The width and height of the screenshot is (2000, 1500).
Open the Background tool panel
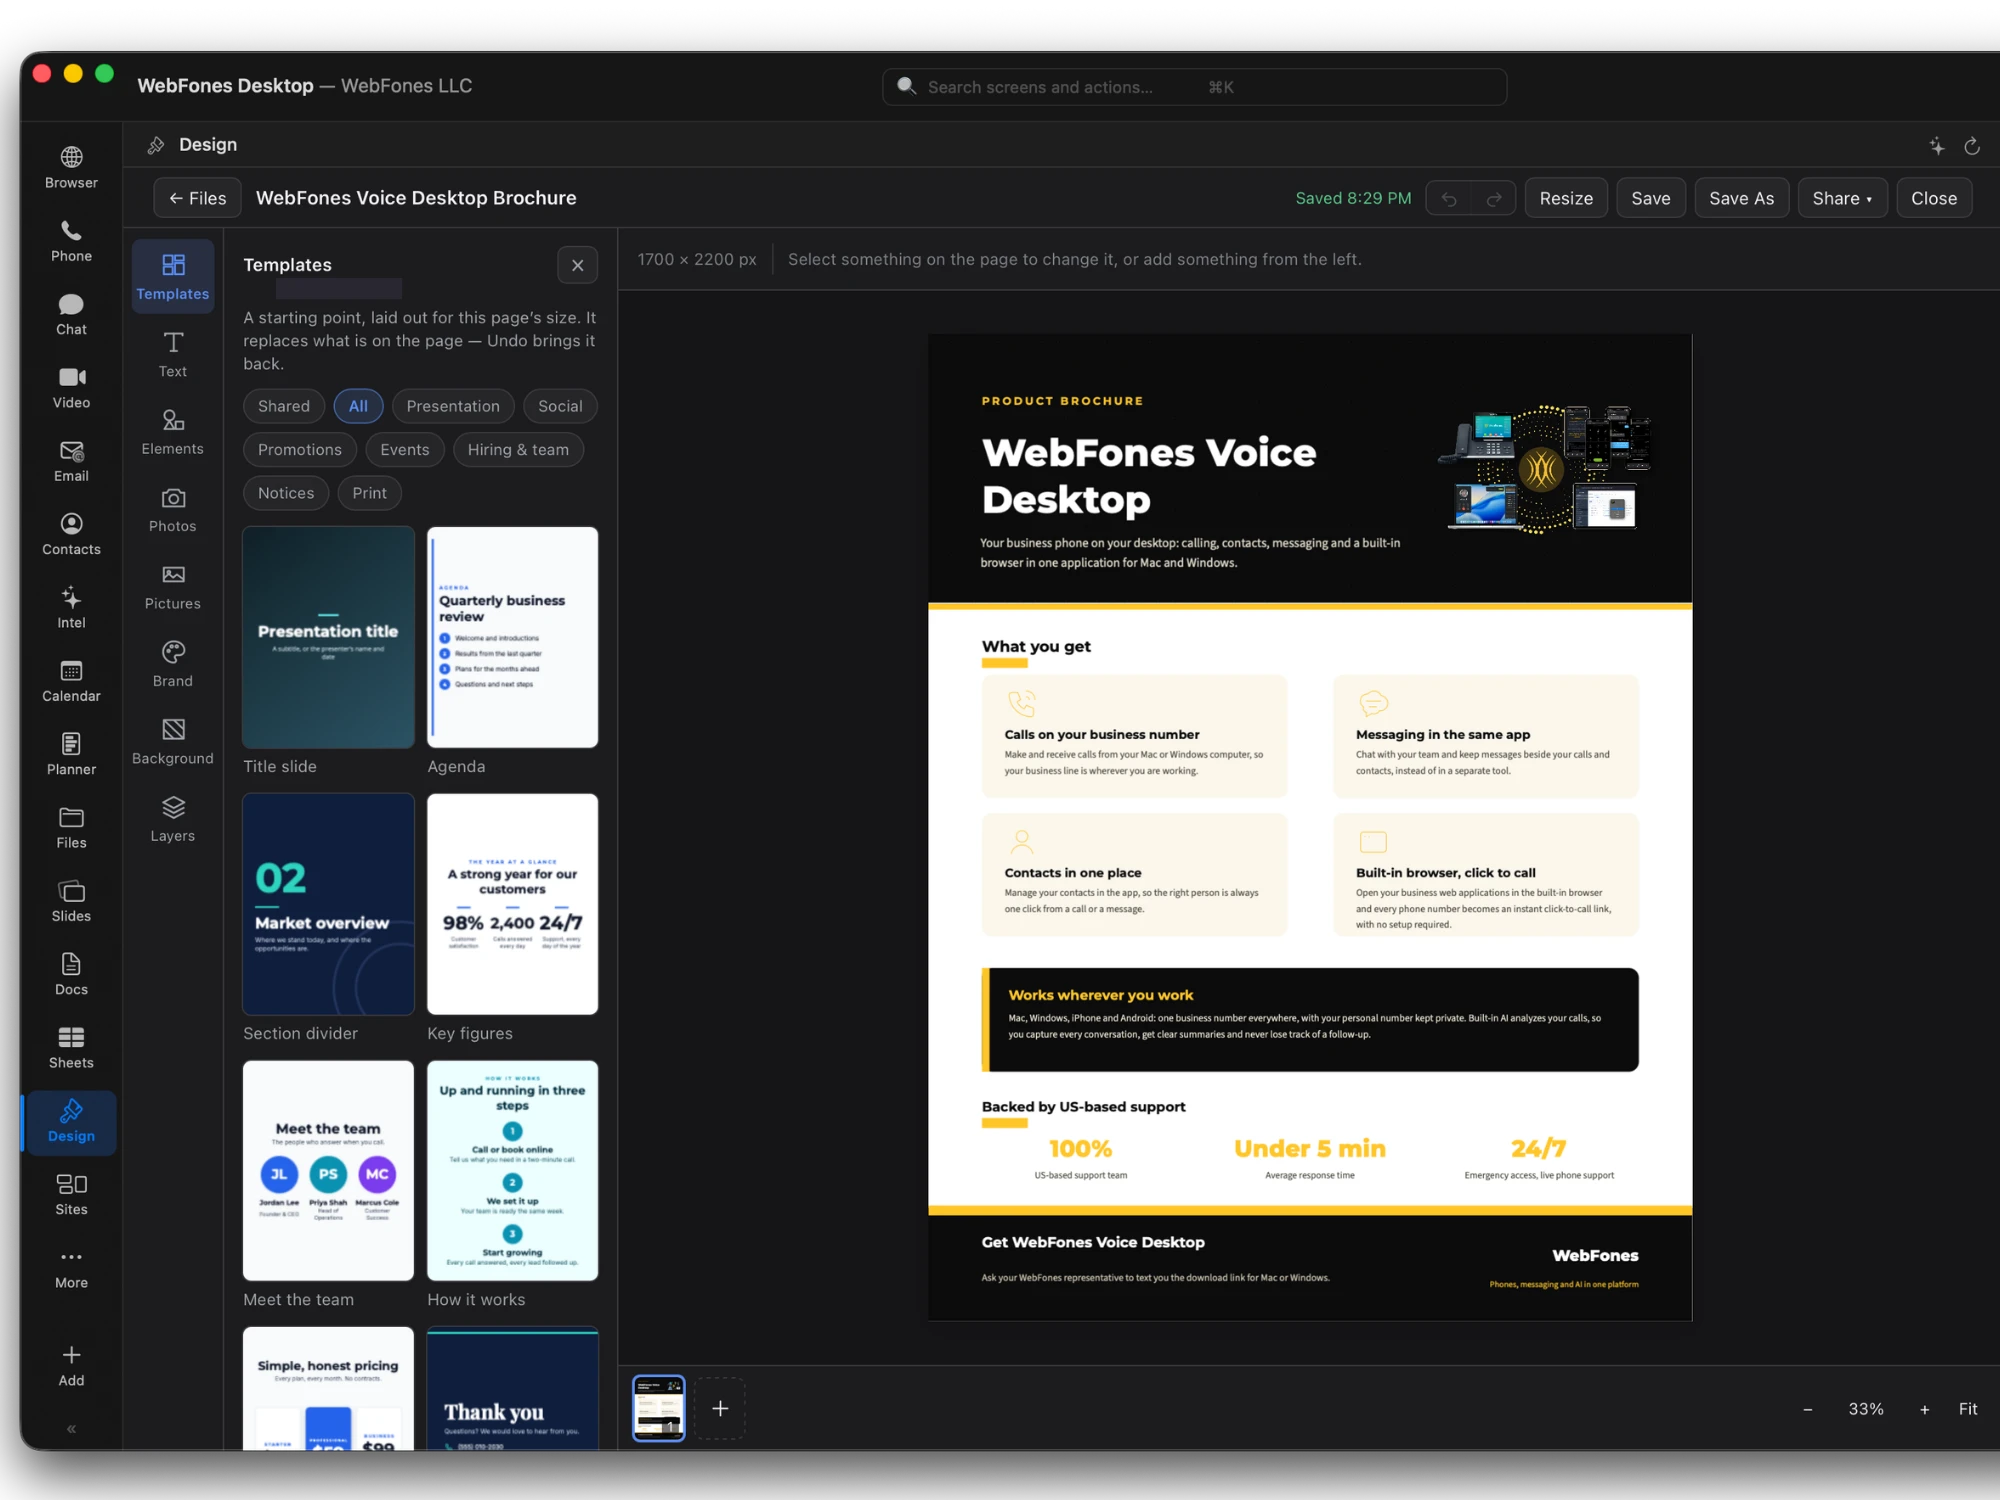click(x=173, y=742)
